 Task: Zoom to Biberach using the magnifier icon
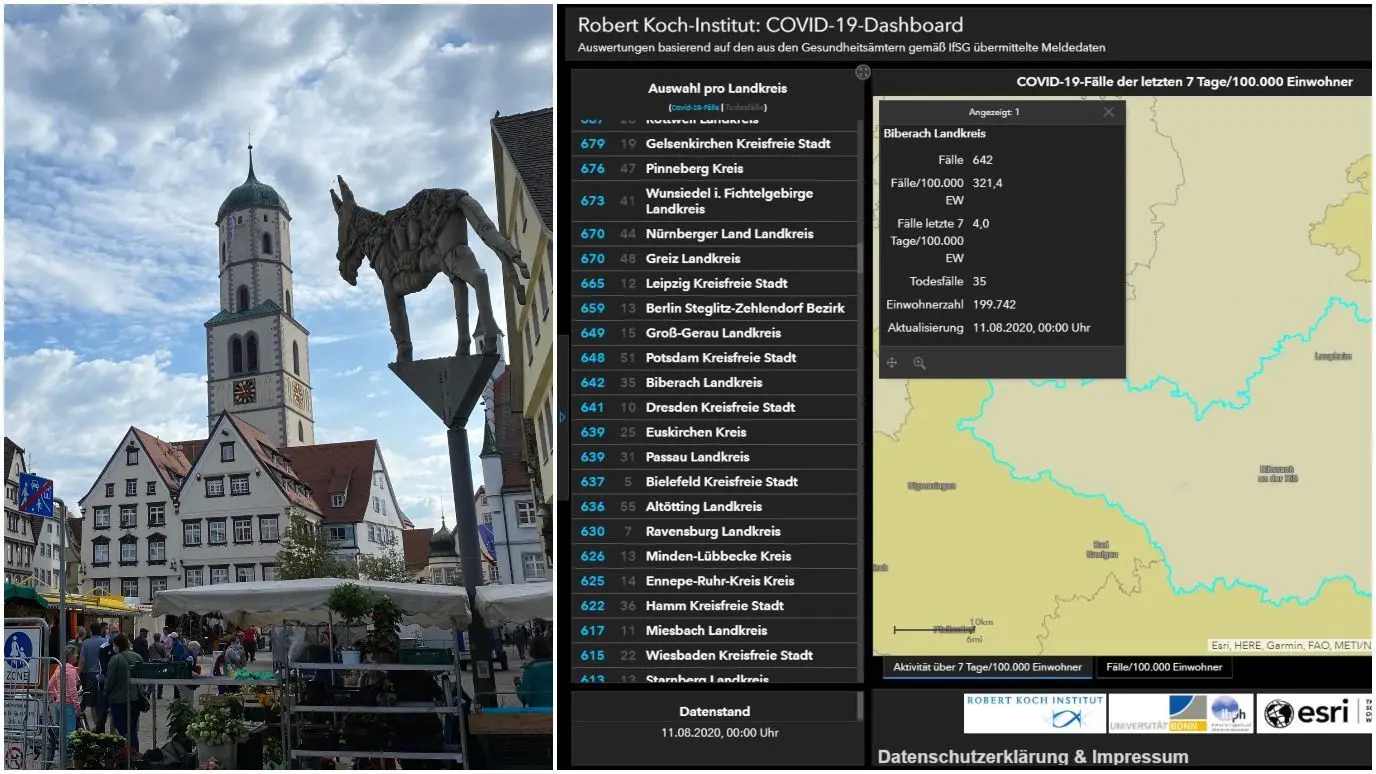(919, 363)
